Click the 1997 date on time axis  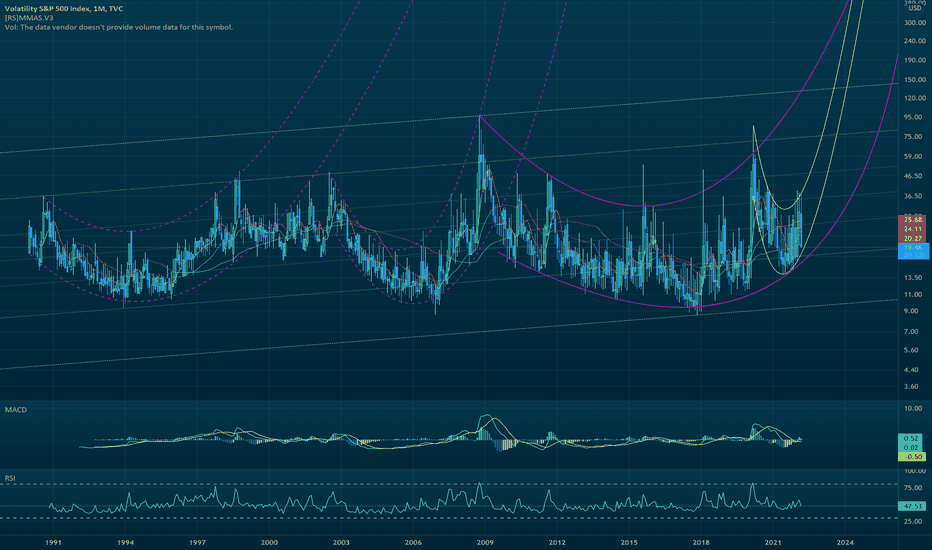197,542
